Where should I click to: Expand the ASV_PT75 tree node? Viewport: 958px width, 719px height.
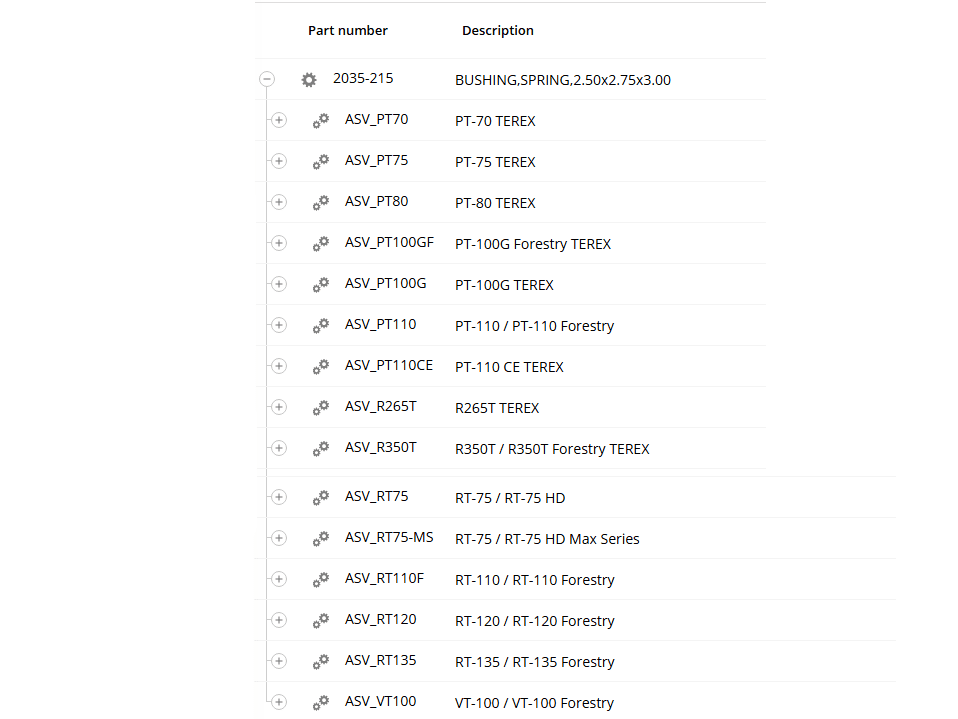tap(279, 162)
